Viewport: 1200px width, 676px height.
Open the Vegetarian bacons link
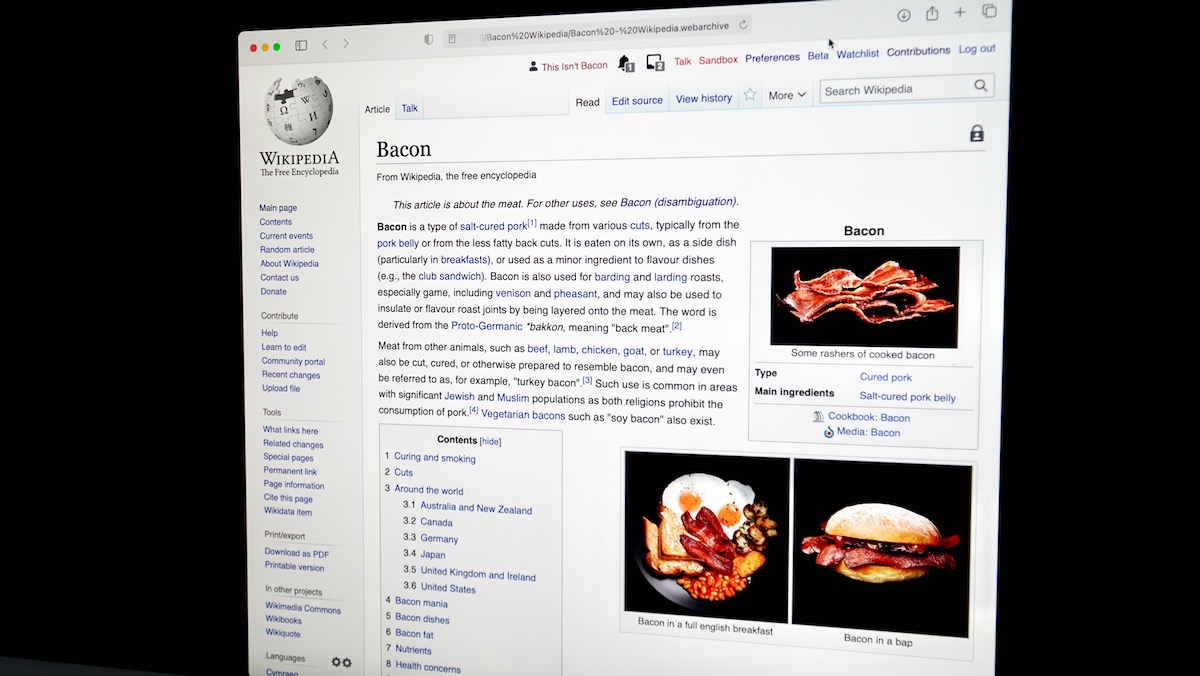523,415
